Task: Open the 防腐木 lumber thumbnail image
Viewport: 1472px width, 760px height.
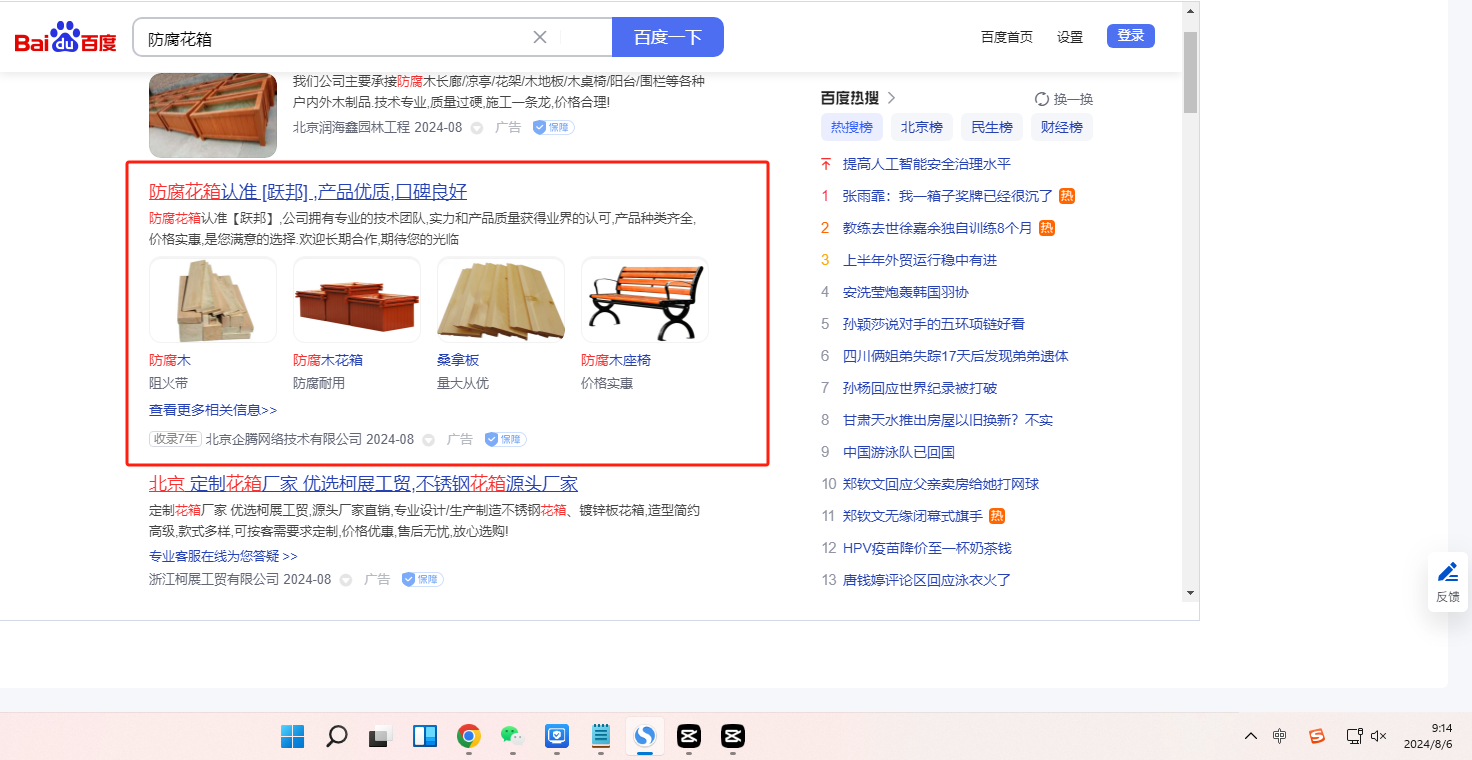Action: coord(213,300)
